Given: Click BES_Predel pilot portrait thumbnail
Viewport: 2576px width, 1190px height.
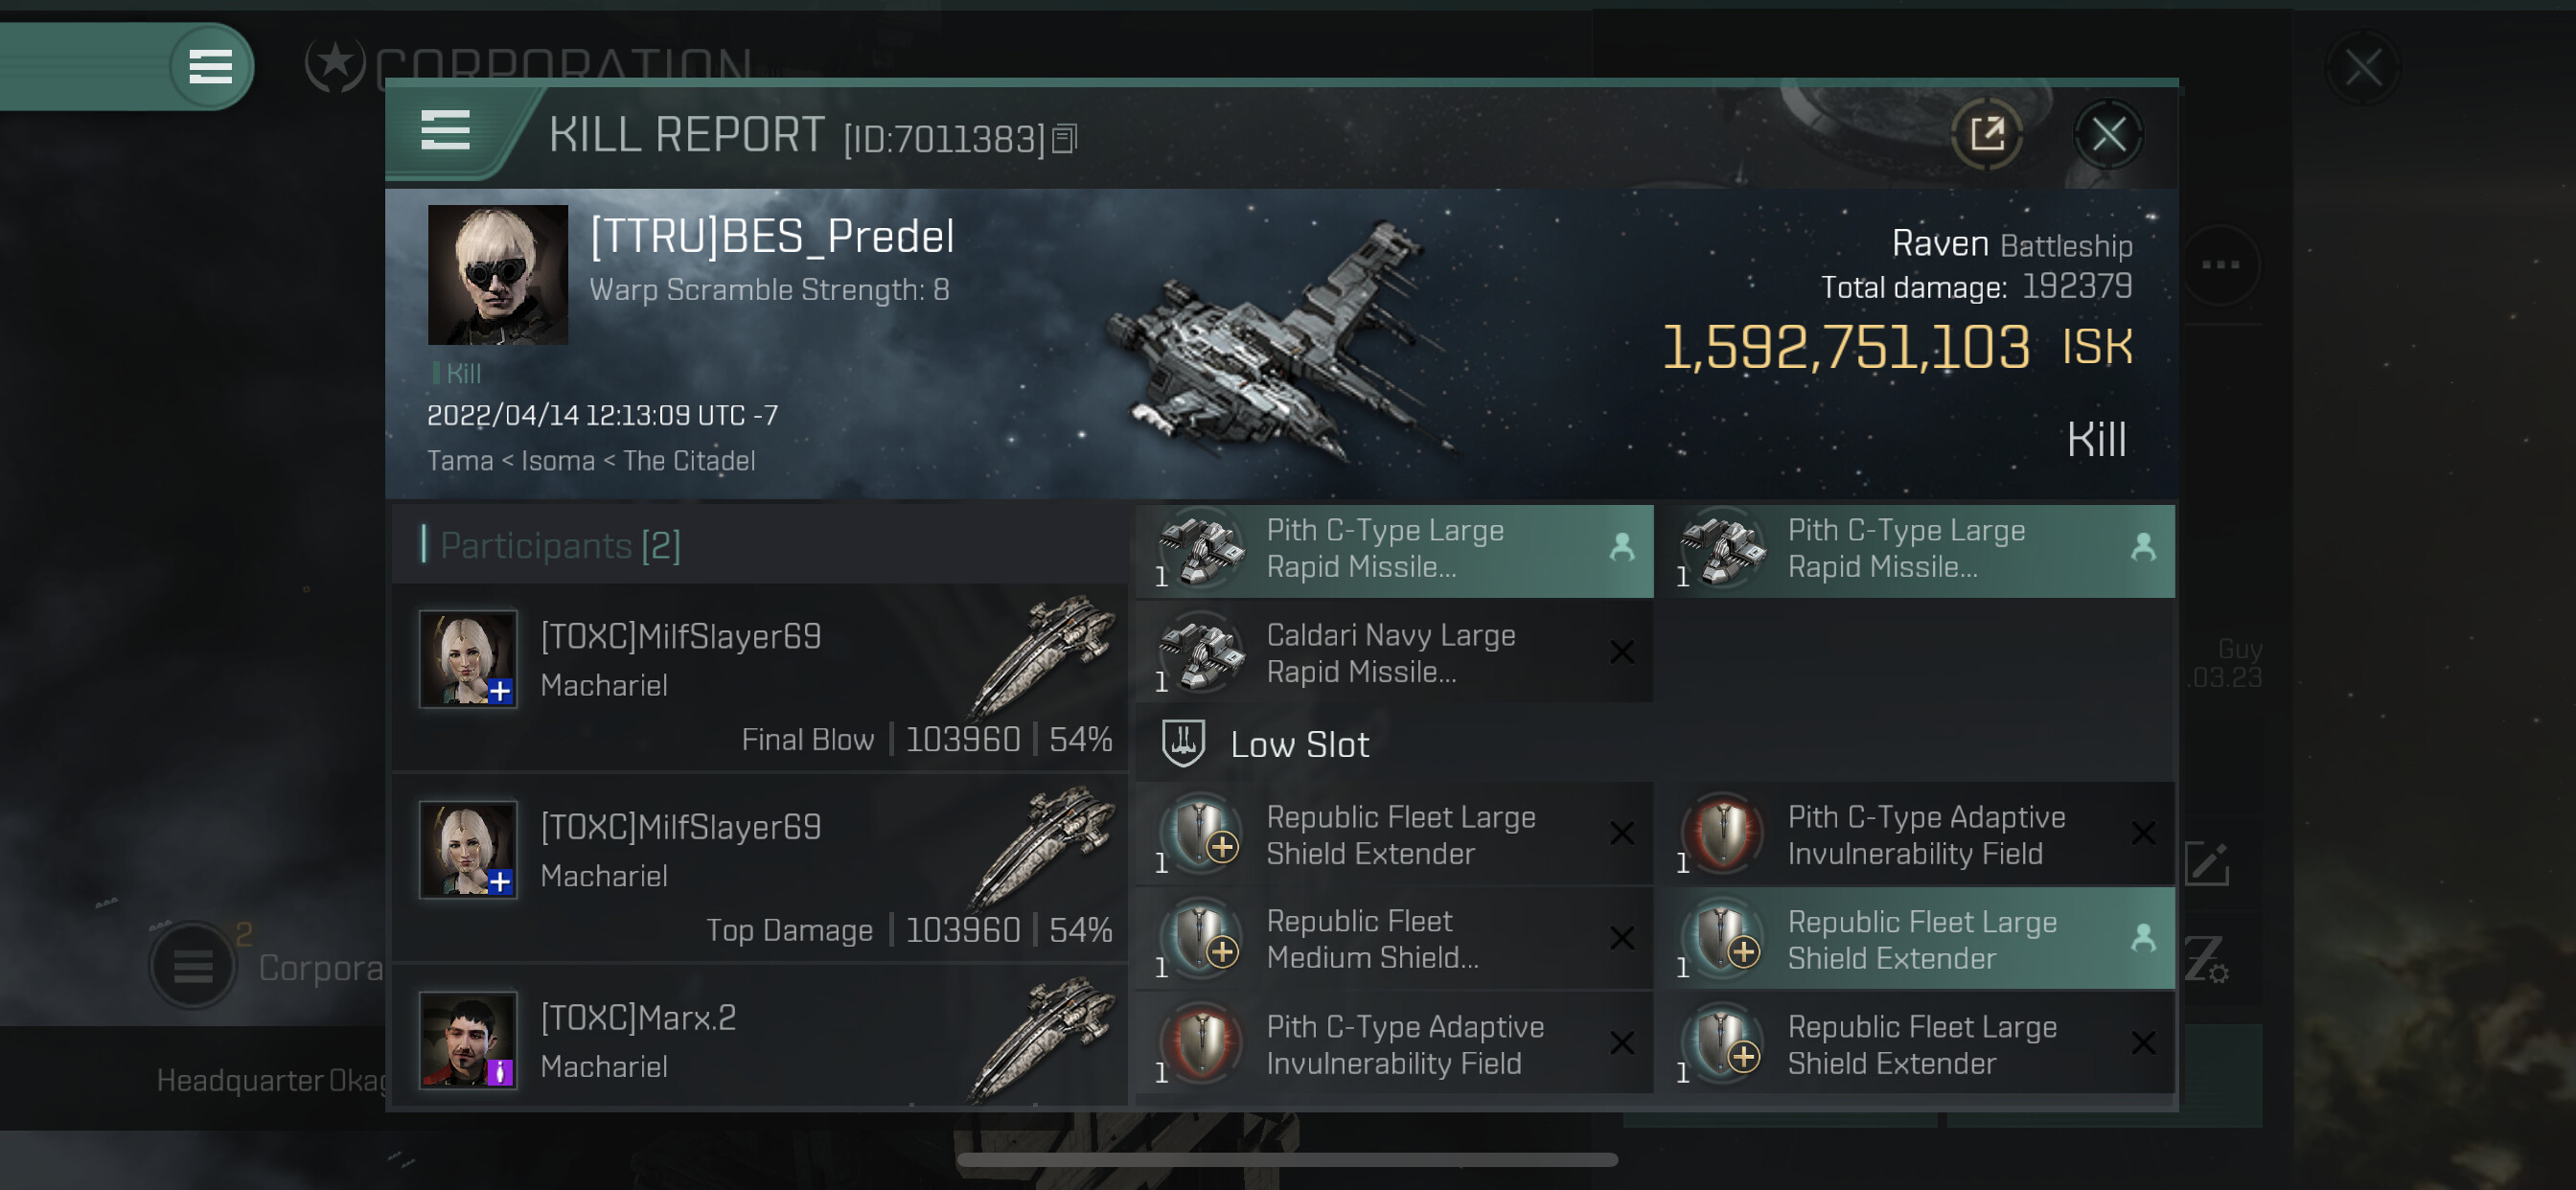Looking at the screenshot, I should click(498, 275).
